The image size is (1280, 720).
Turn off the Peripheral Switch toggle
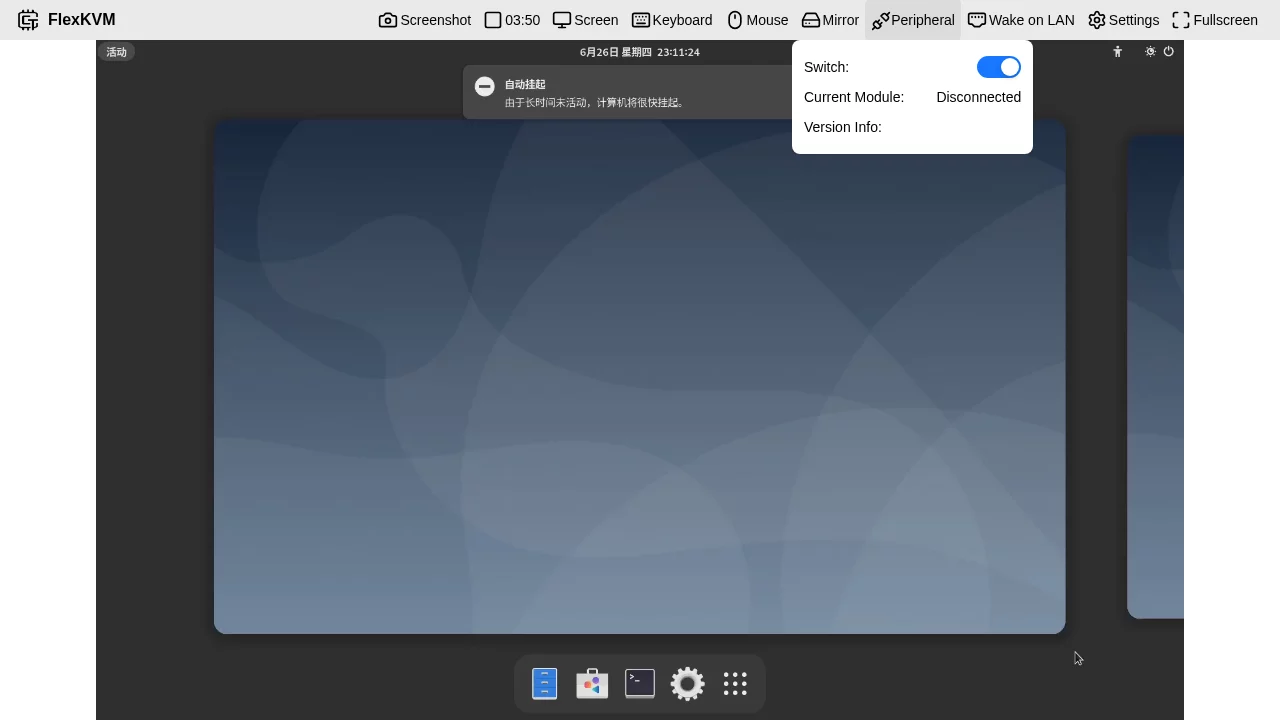(999, 67)
